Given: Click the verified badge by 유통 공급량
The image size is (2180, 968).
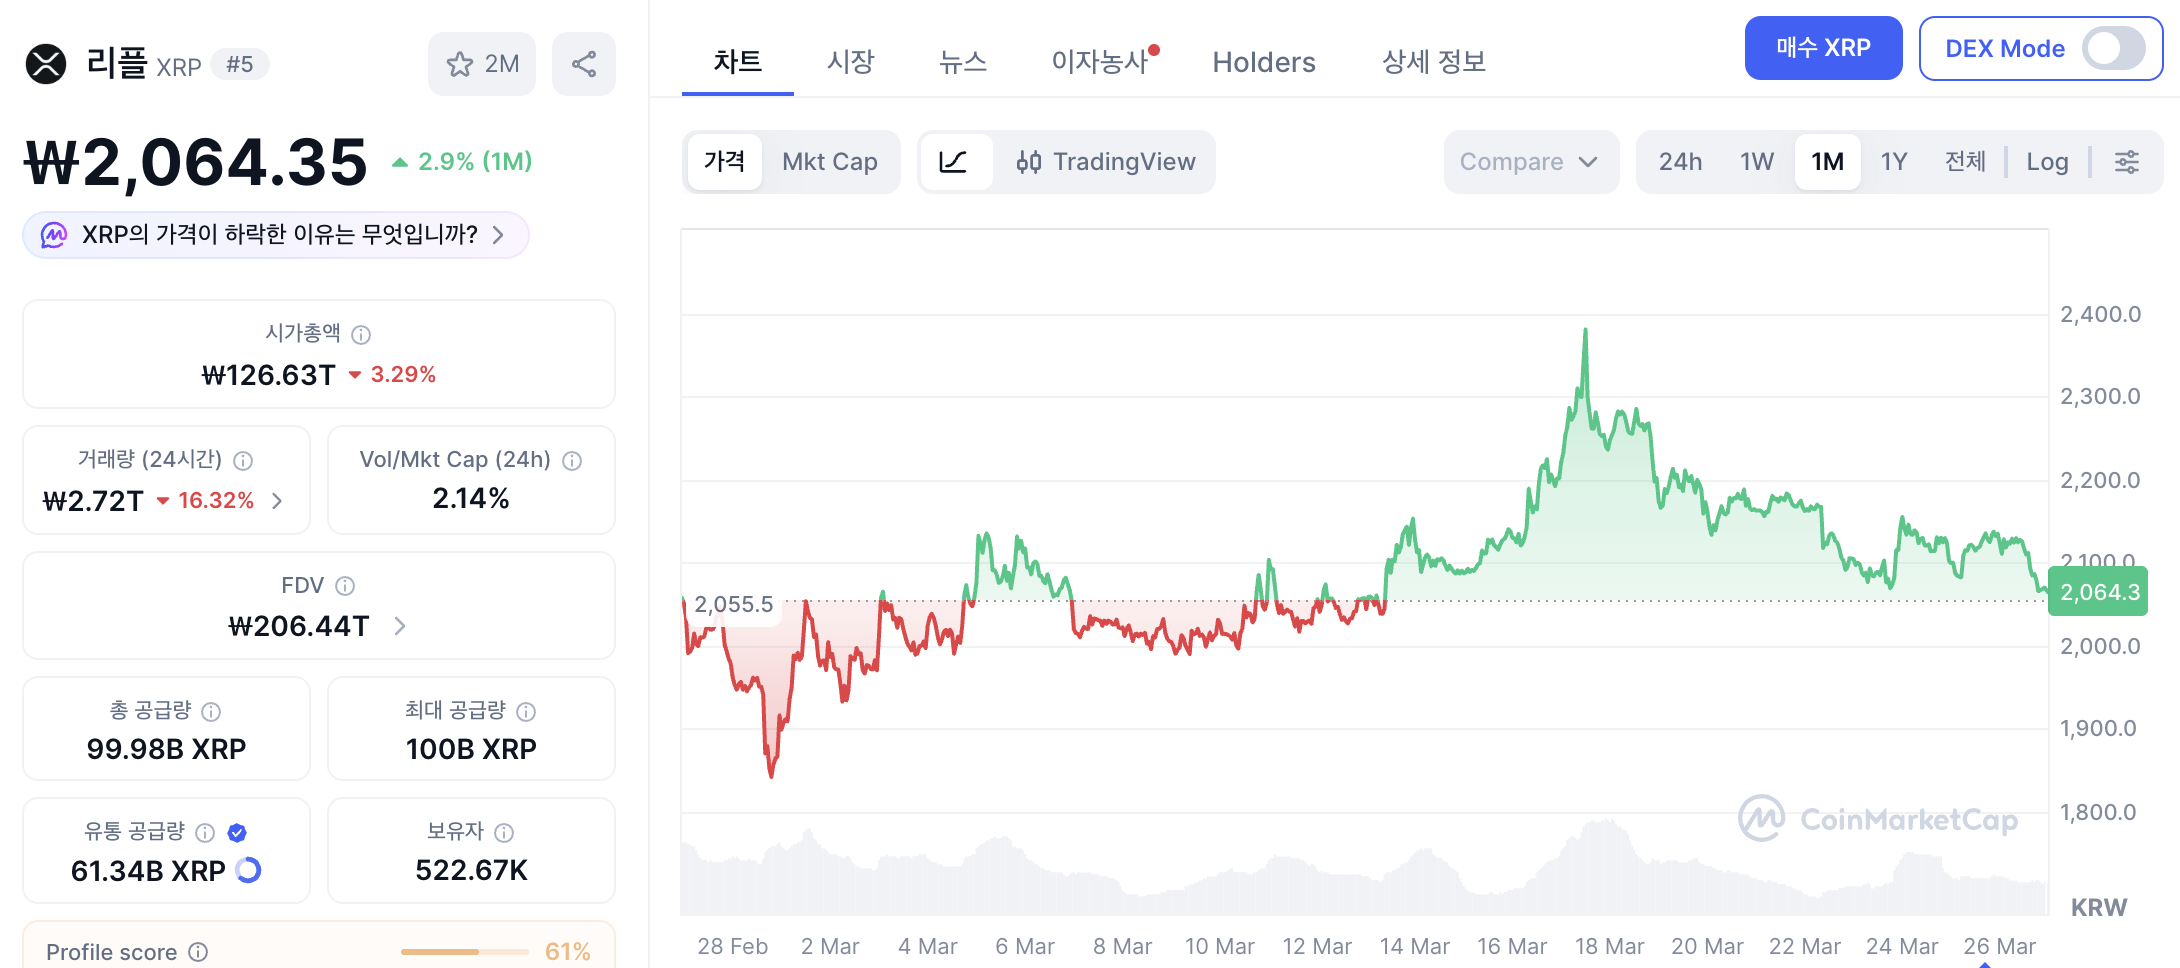Looking at the screenshot, I should [x=237, y=832].
